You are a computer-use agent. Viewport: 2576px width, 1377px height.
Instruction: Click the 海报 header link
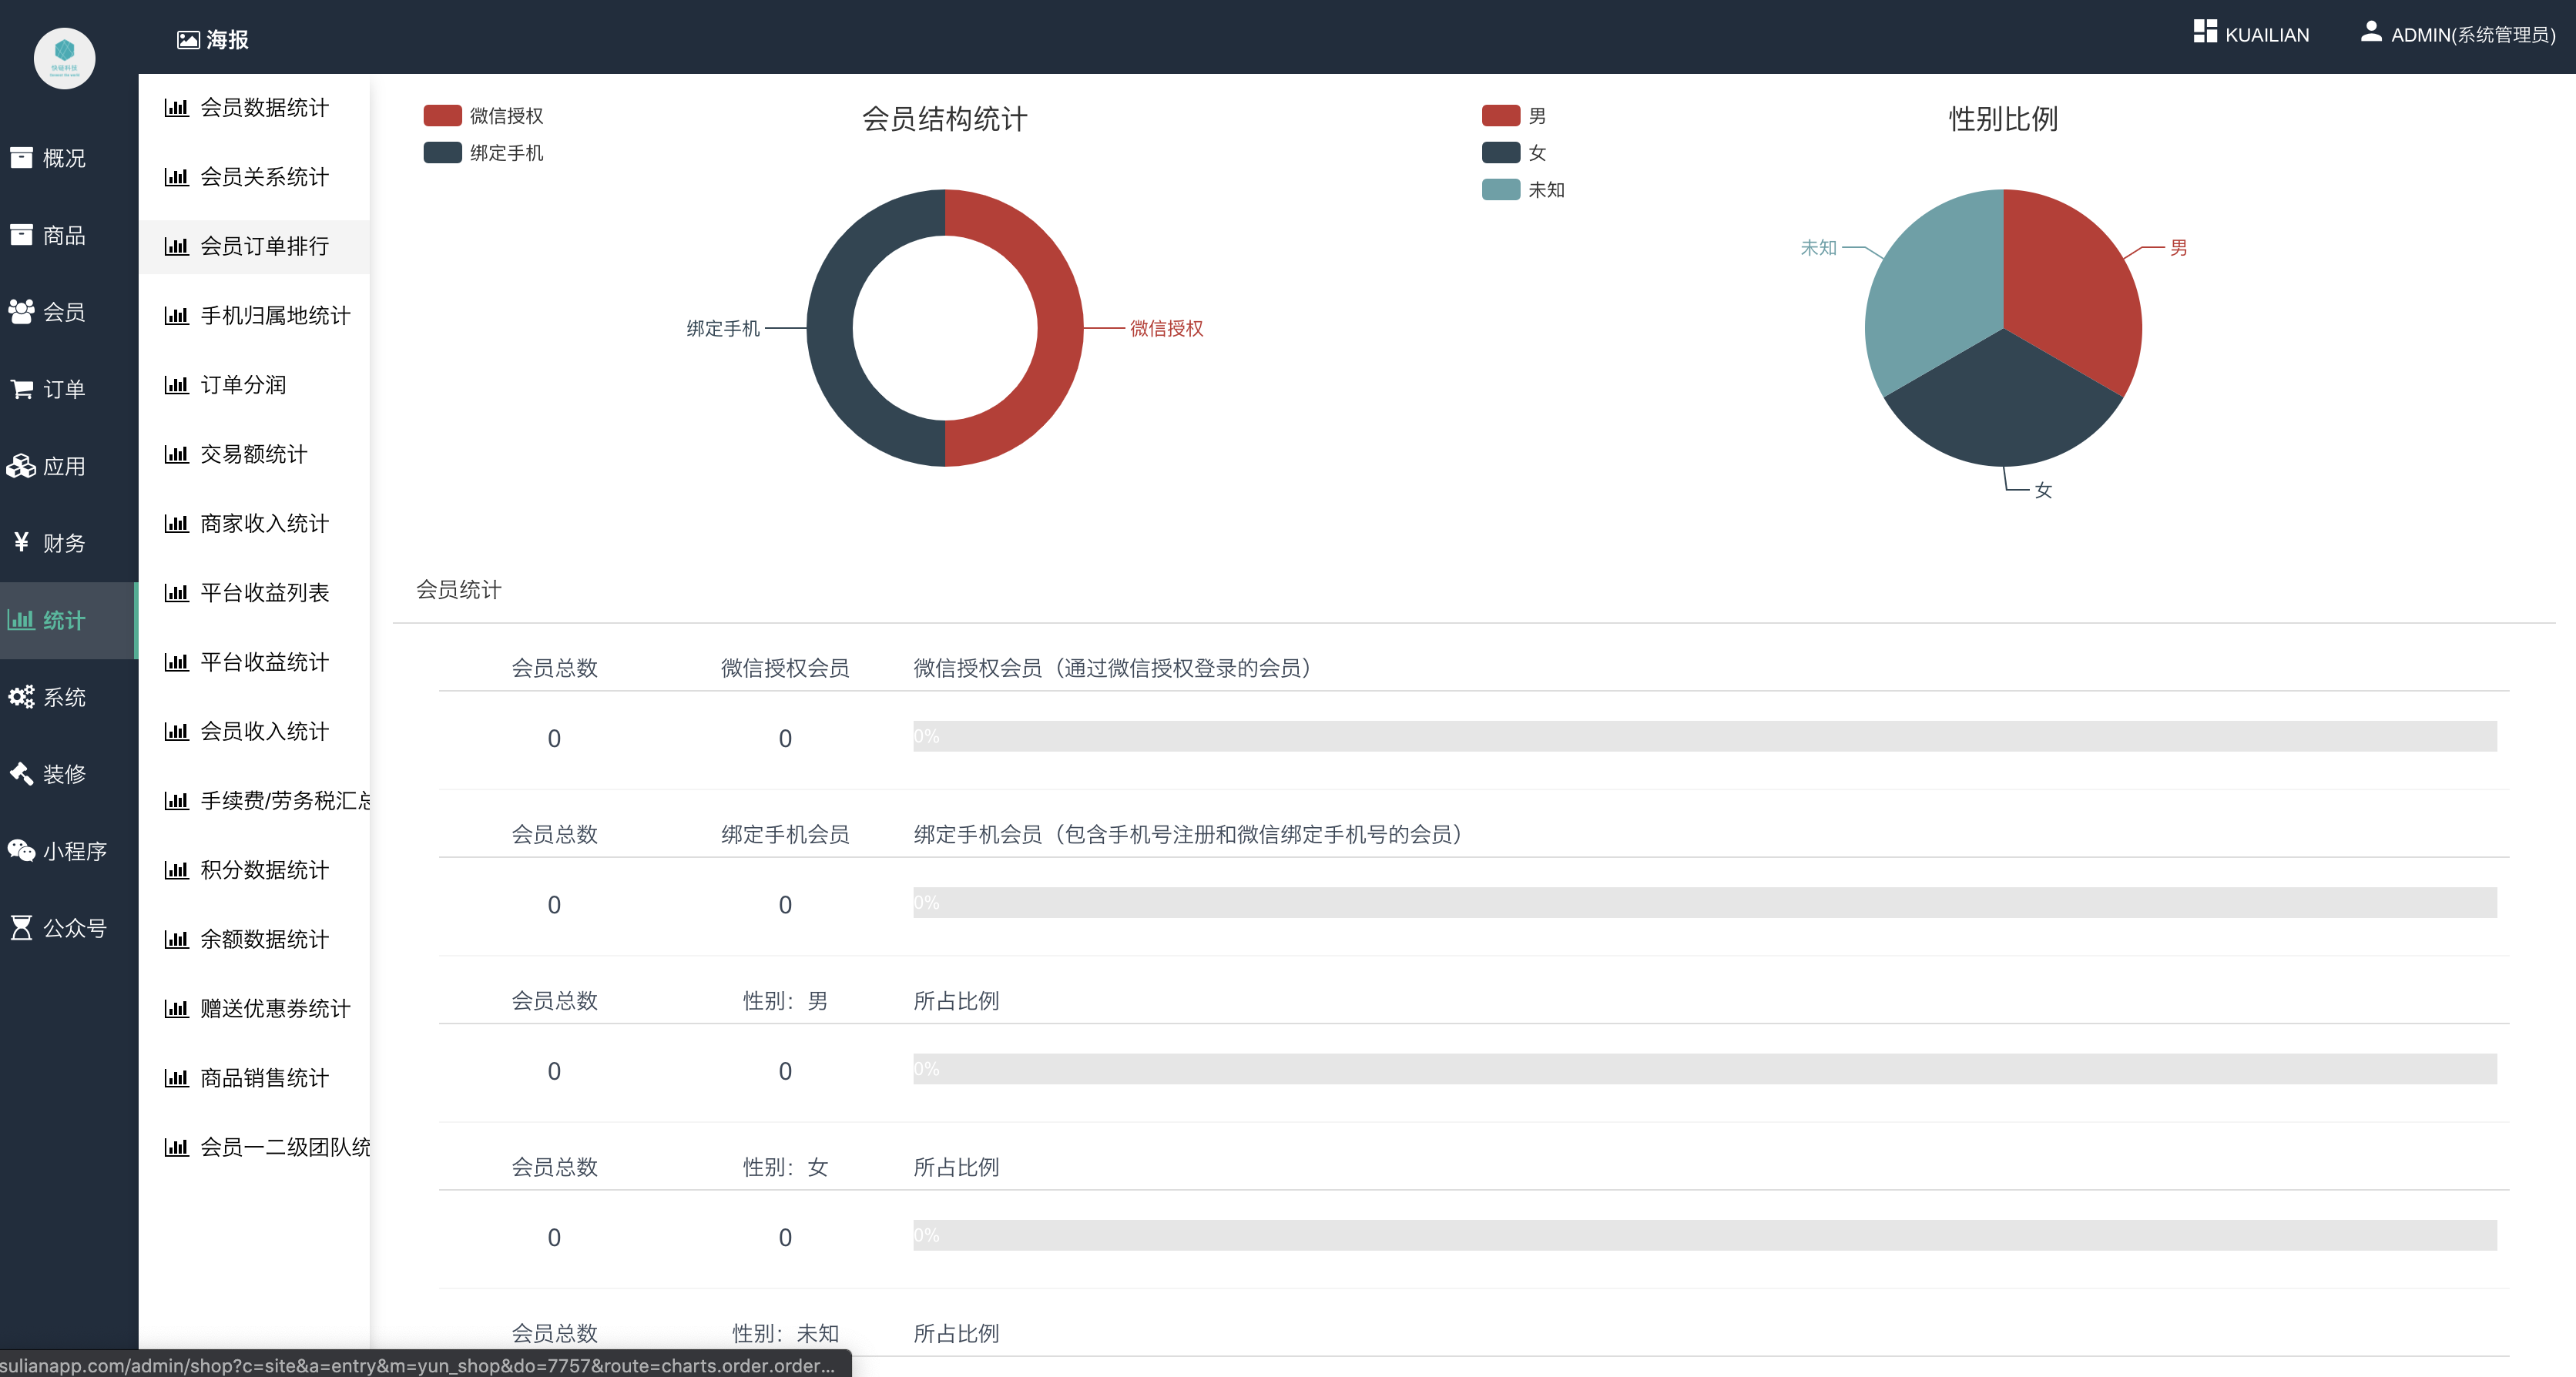click(213, 40)
